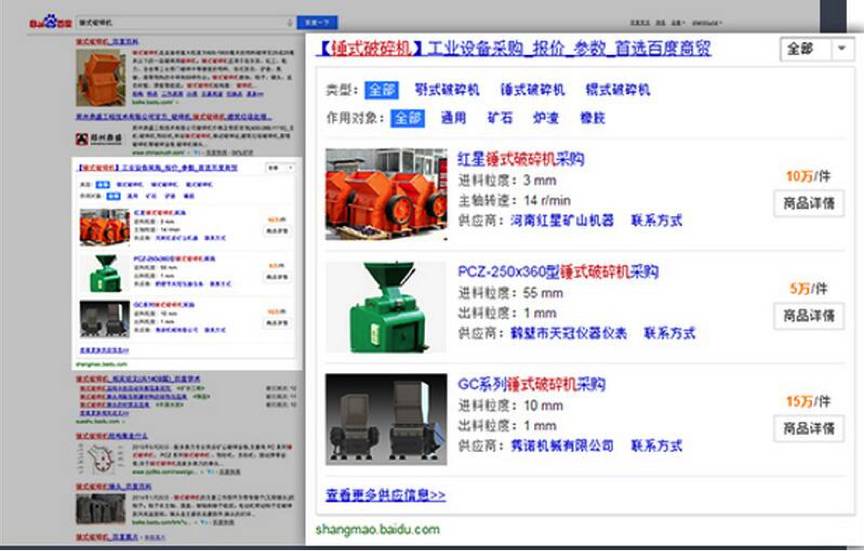Open supplier 鹤壁市天冠仪器仪表 in enlarged panel
This screenshot has height=551, width=865.
click(569, 333)
